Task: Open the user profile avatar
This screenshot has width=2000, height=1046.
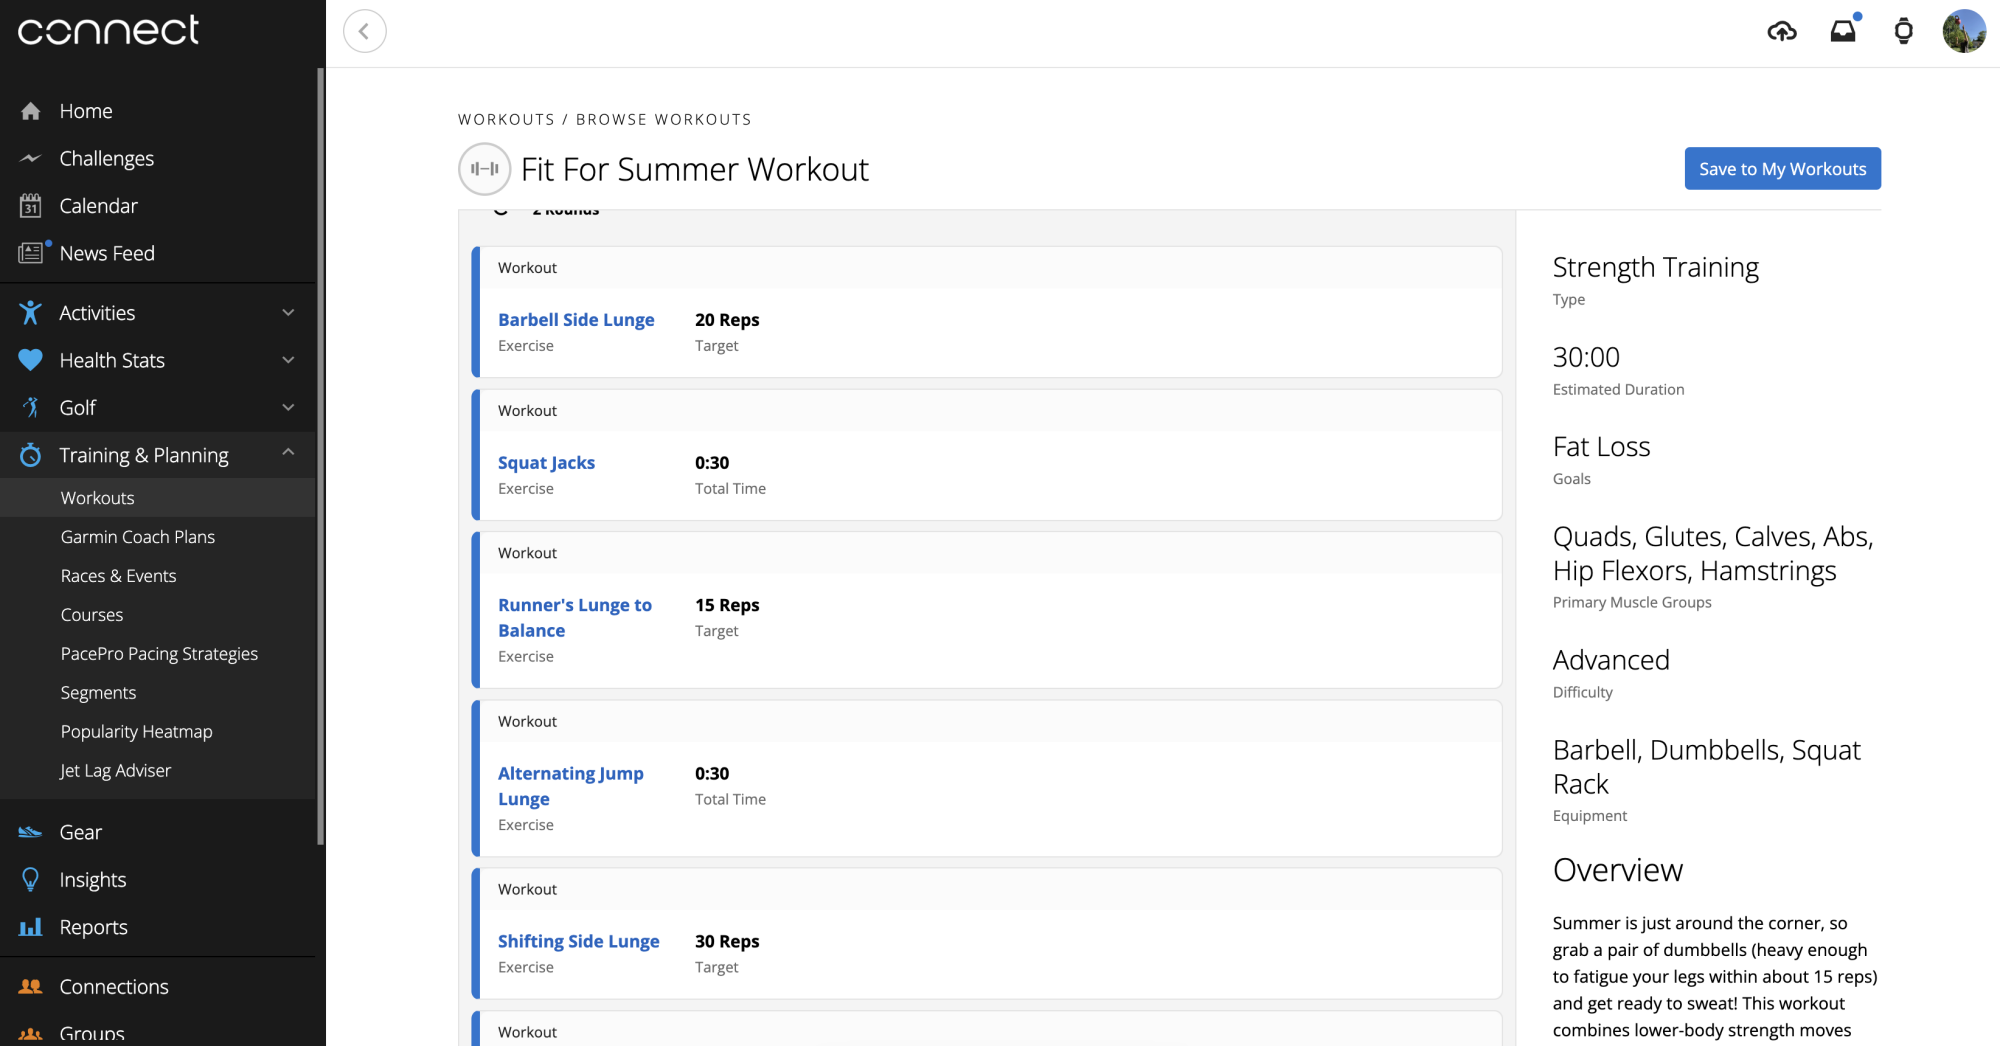Action: (x=1963, y=31)
